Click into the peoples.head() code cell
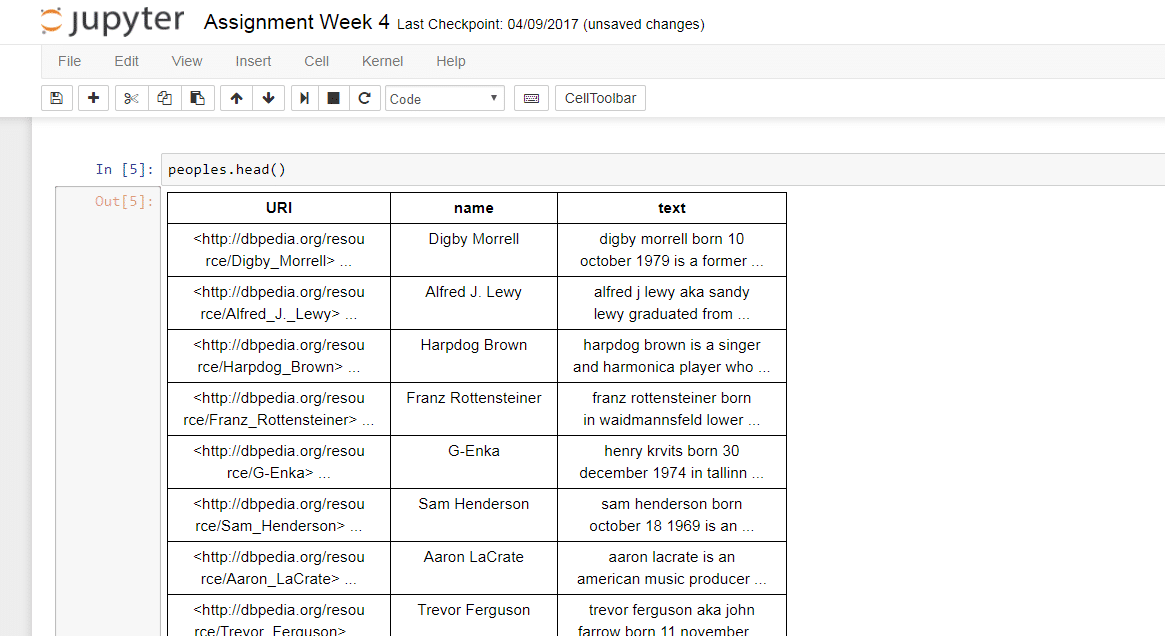Viewport: 1165px width, 636px height. click(663, 169)
